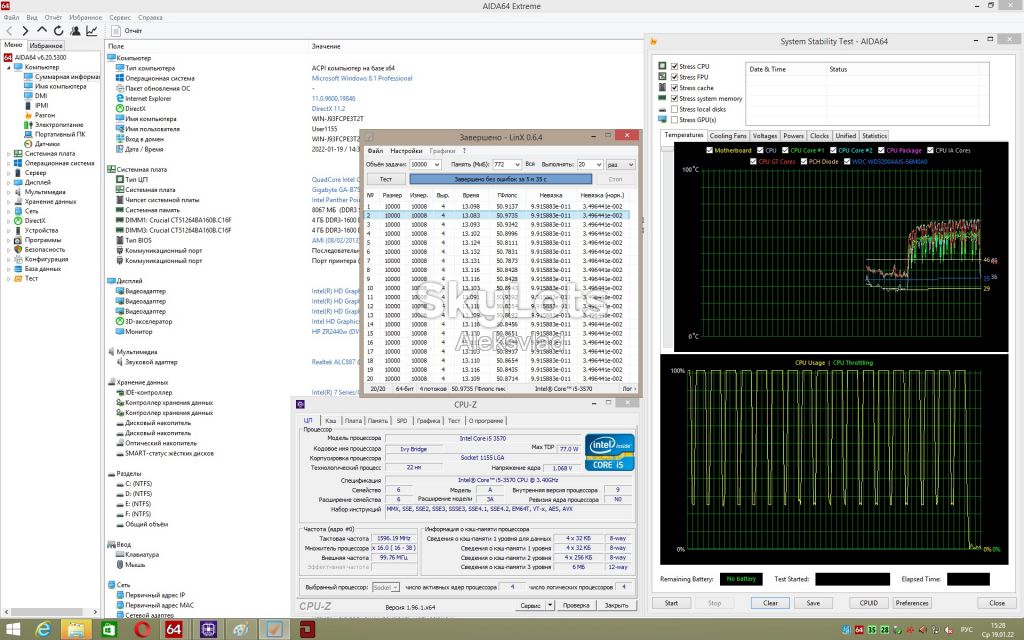Collapse the Компьютер tree node

pyautogui.click(x=8, y=67)
